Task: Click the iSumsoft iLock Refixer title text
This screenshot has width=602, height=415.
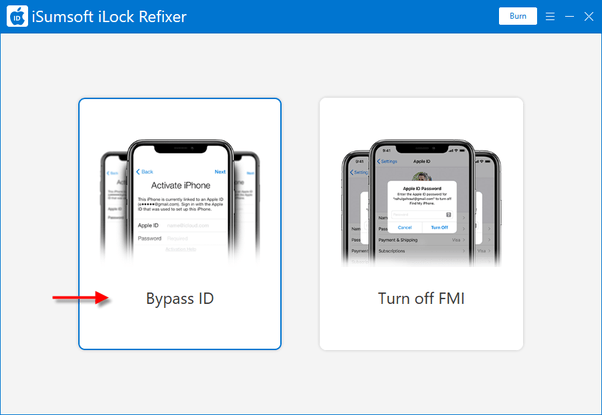Action: click(x=109, y=17)
